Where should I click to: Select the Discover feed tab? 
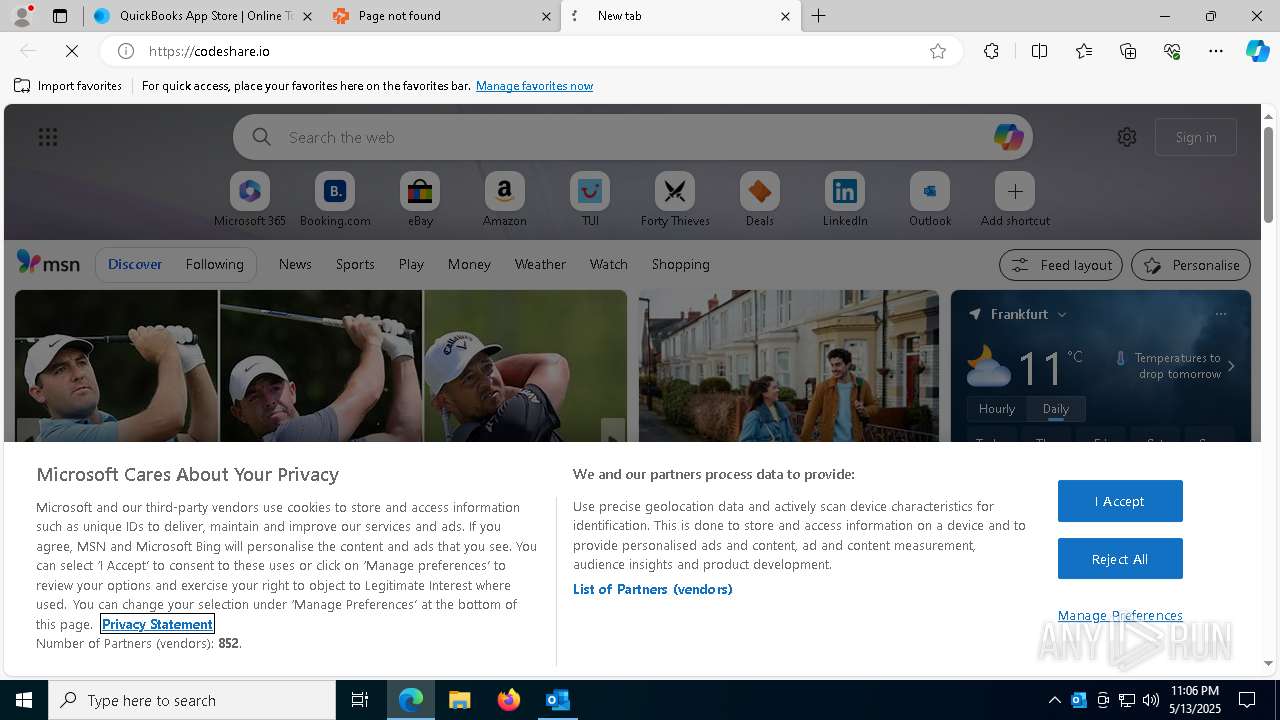[x=135, y=264]
